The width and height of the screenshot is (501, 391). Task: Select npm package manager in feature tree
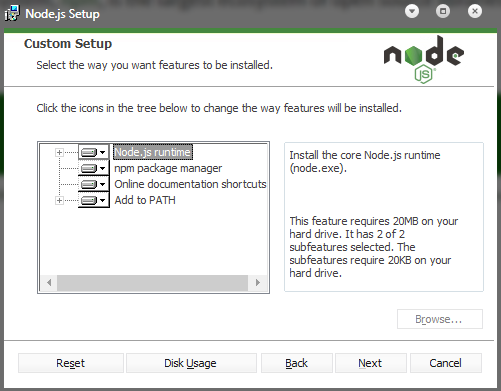[x=168, y=168]
